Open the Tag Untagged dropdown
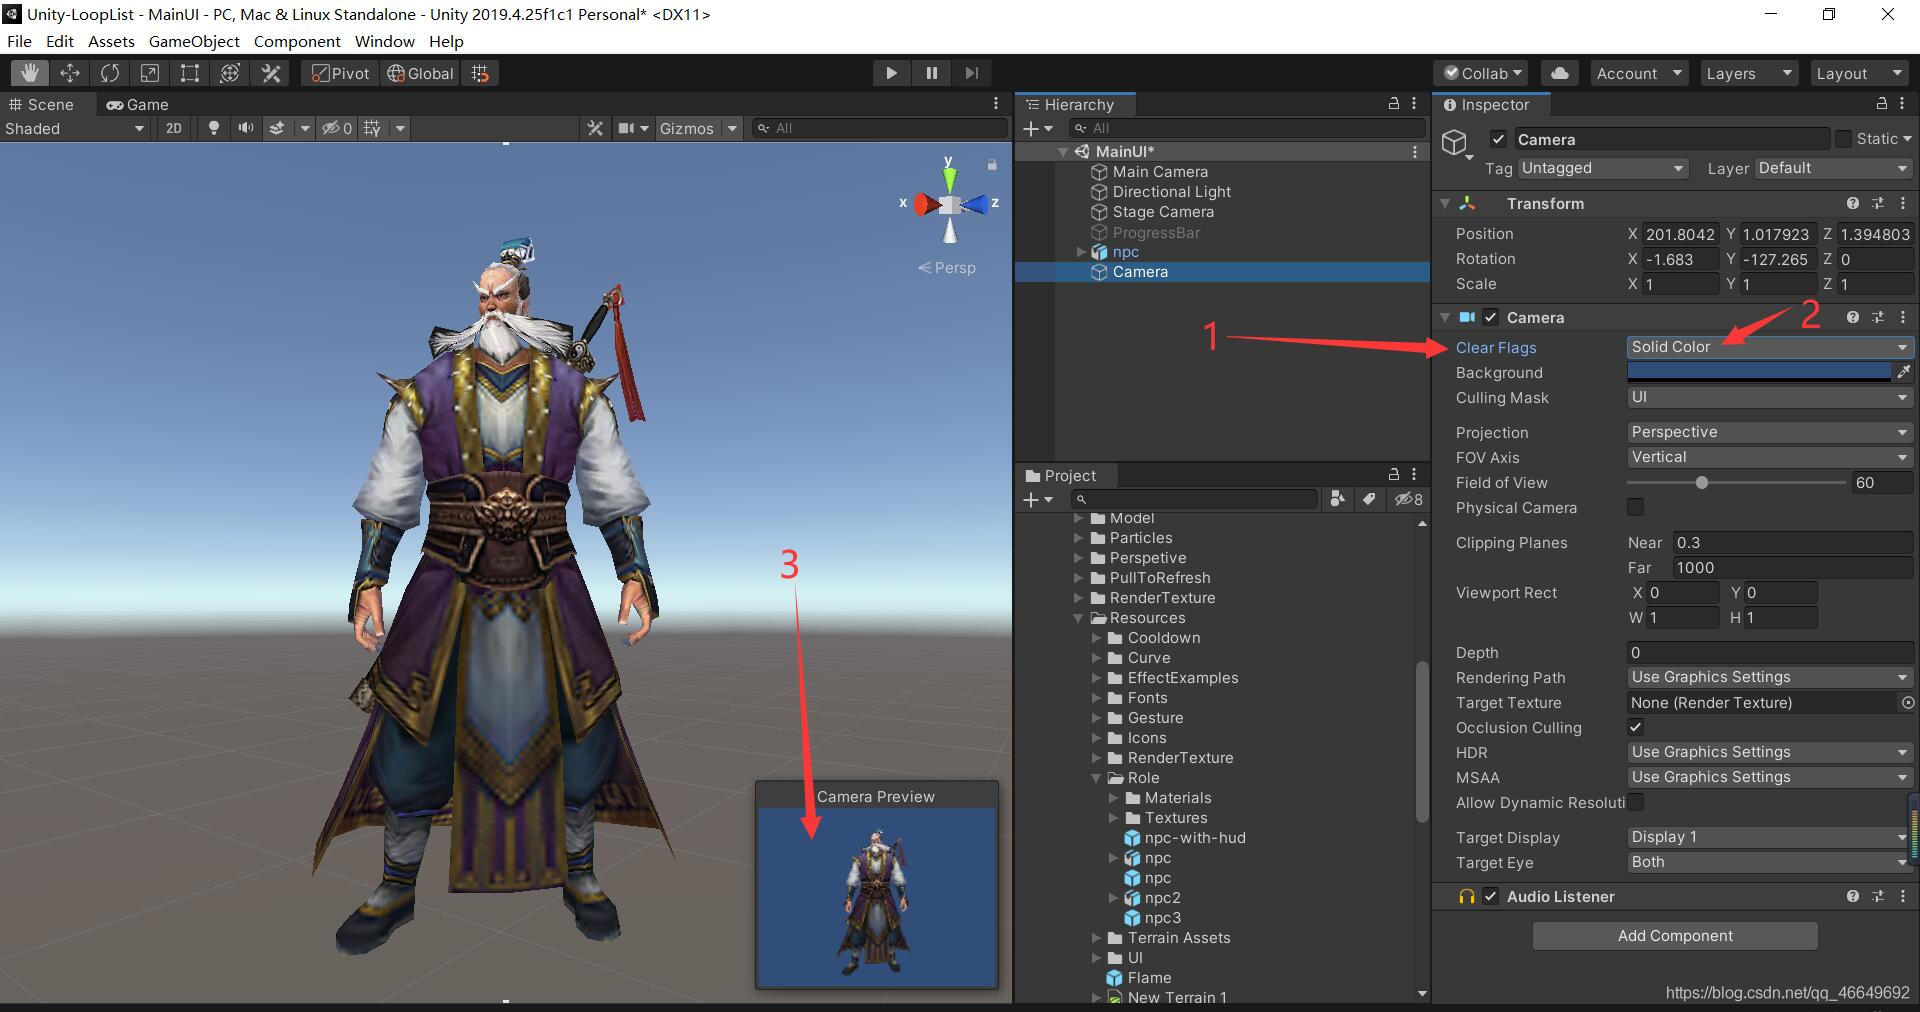 tap(1603, 168)
